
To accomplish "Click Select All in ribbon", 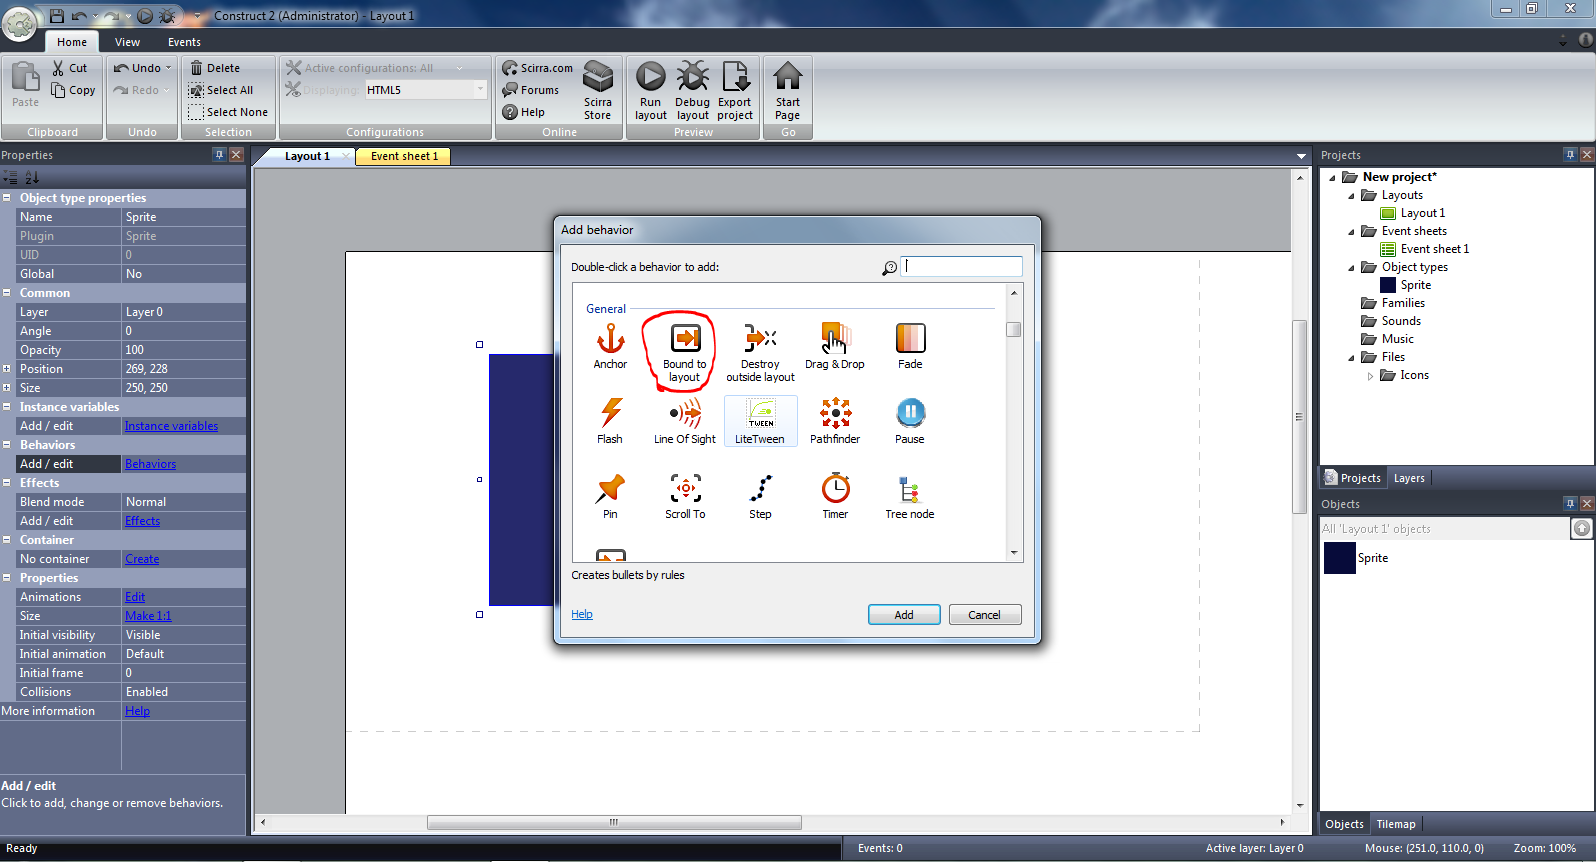I will (221, 90).
